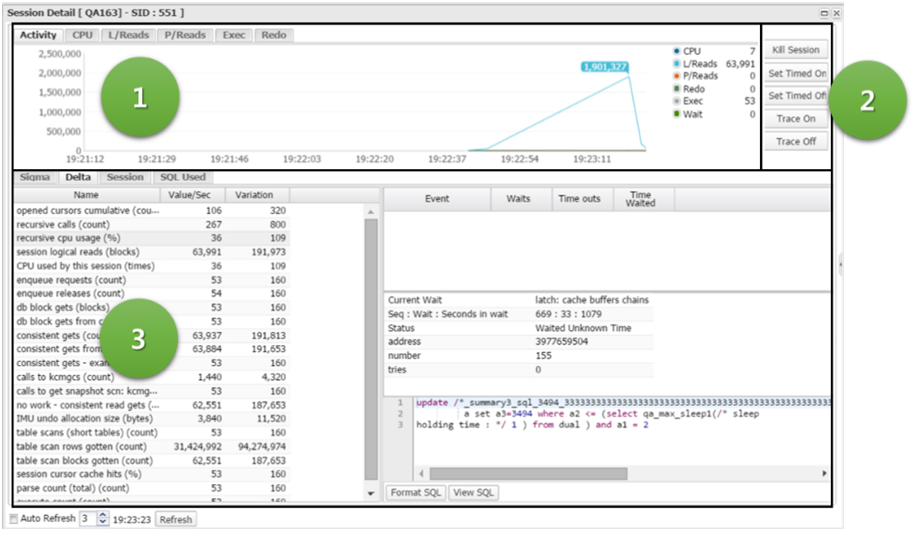Turn tracing off with Trace Off
This screenshot has height=534, width=919.
796,141
